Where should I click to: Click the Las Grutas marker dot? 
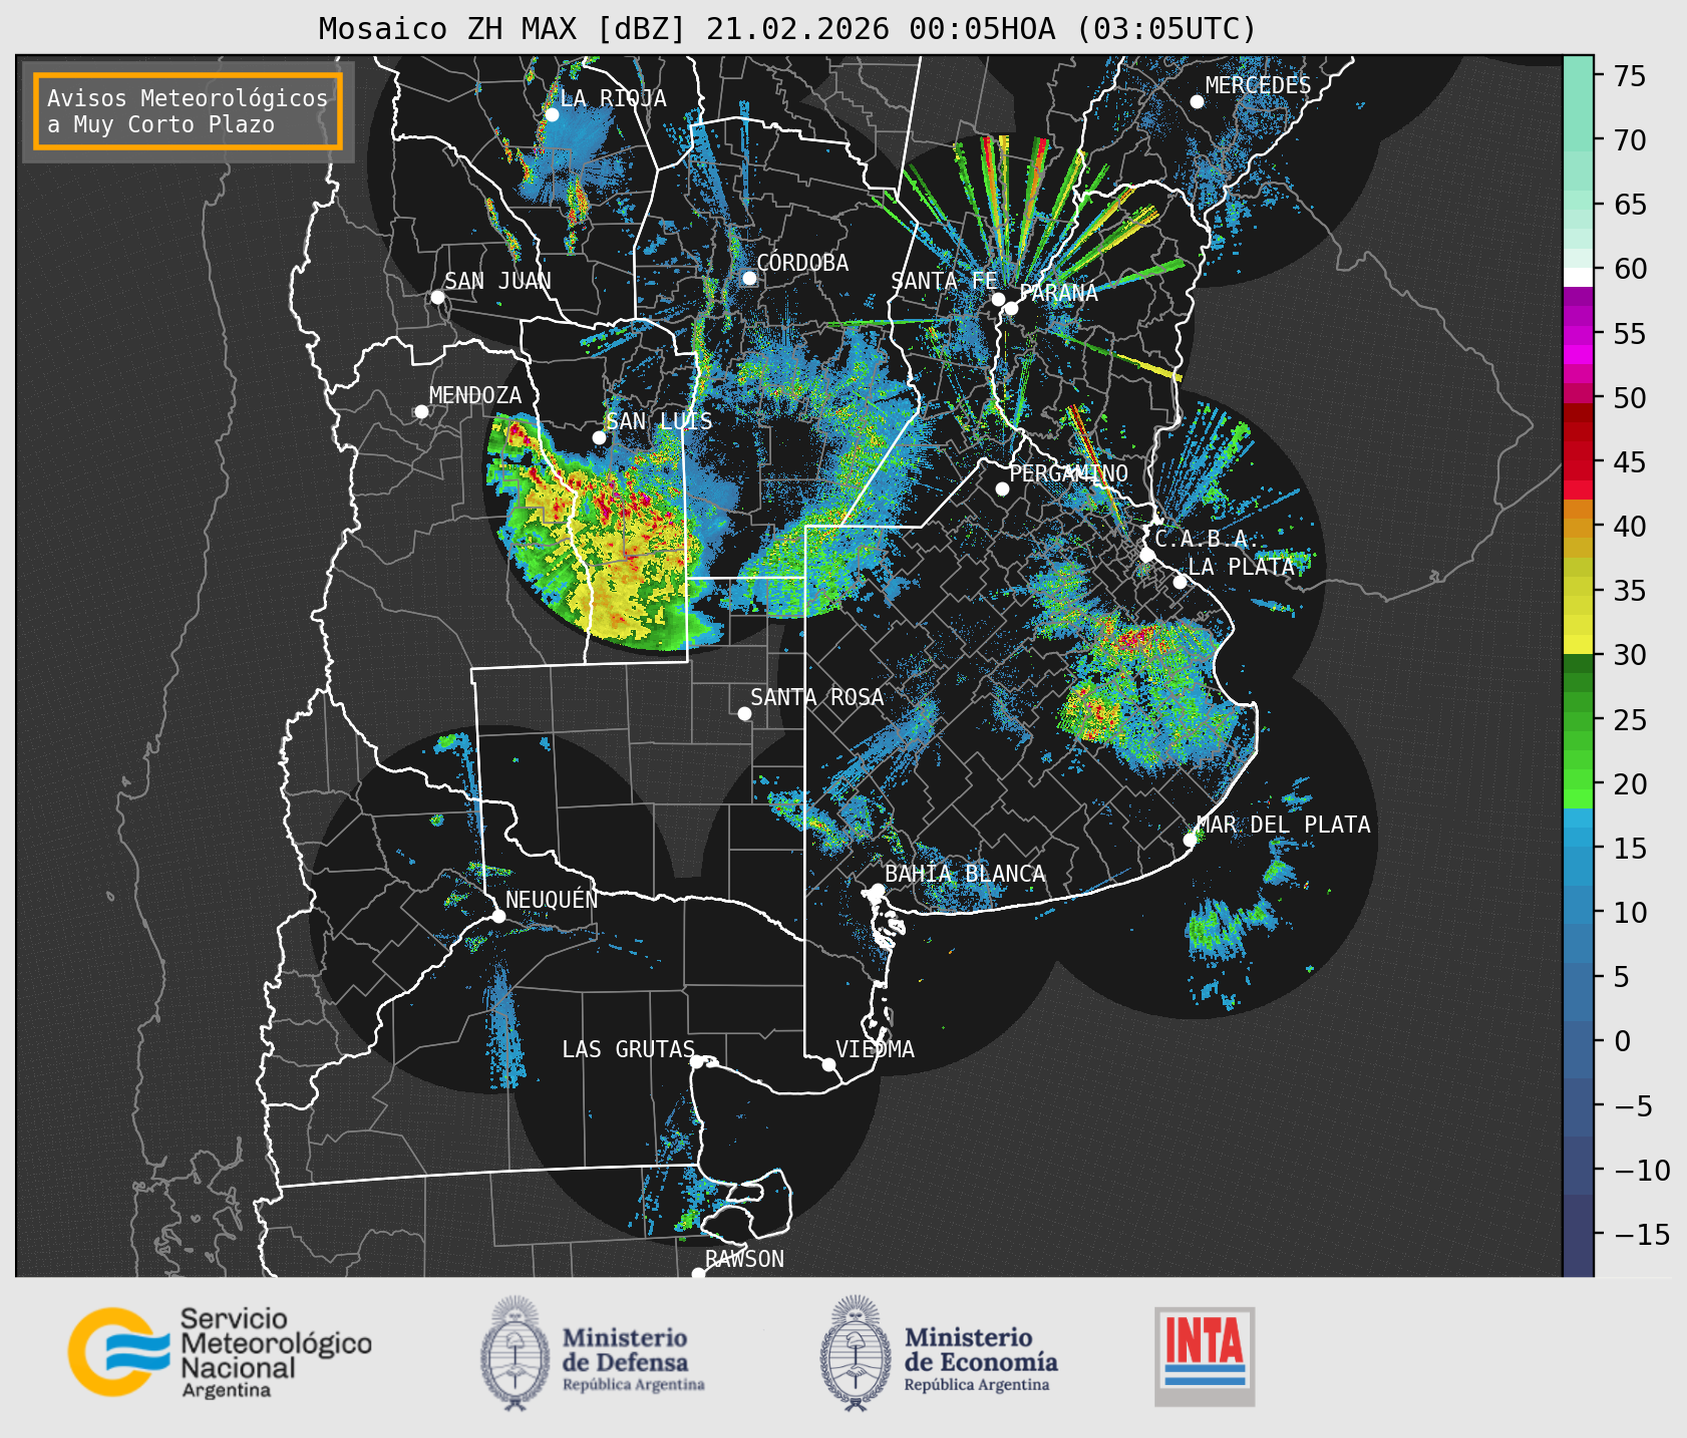(697, 1062)
